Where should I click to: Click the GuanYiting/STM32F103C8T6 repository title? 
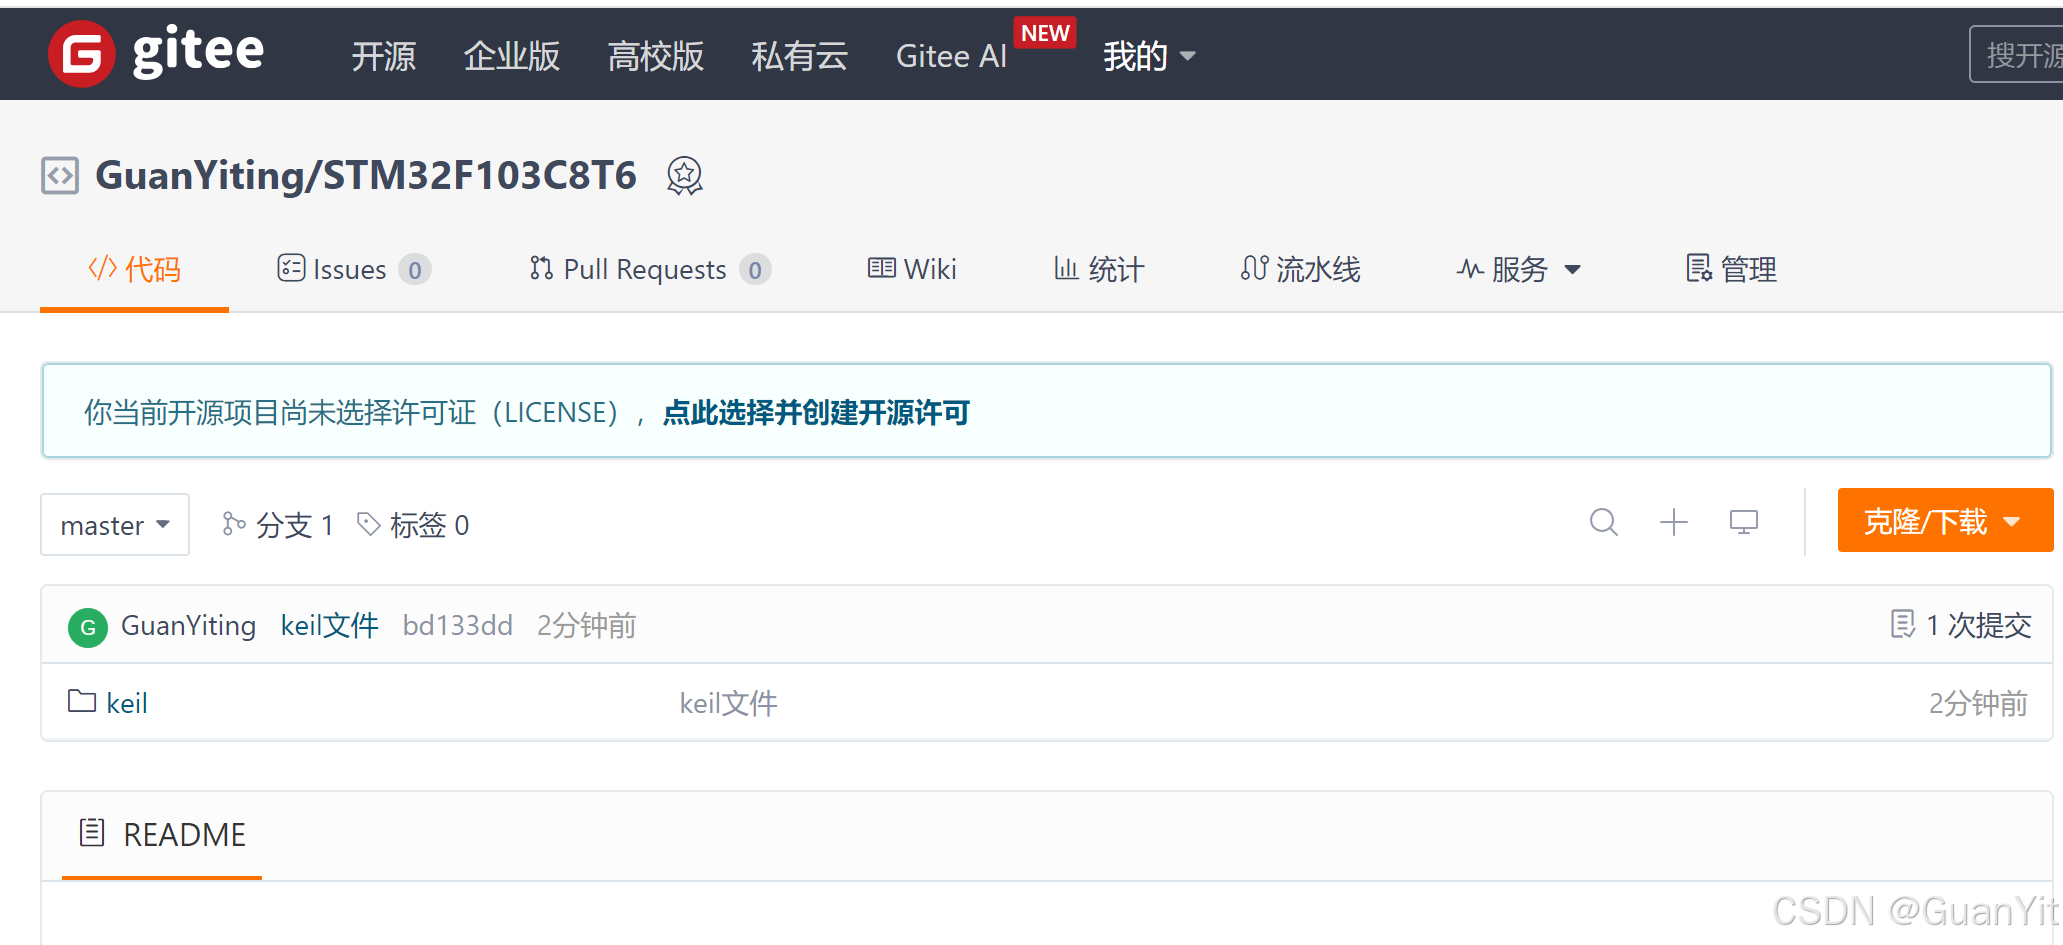click(366, 175)
